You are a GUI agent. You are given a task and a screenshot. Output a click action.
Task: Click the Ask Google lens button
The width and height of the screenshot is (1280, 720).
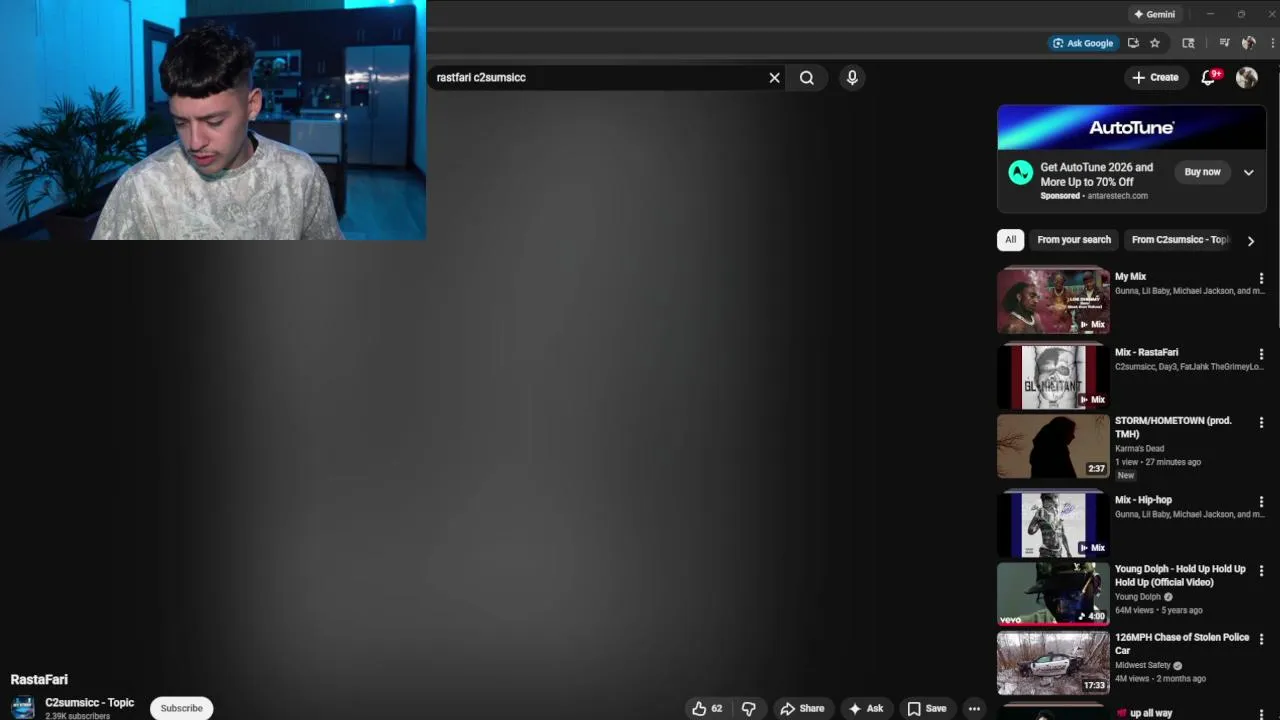[x=1082, y=43]
